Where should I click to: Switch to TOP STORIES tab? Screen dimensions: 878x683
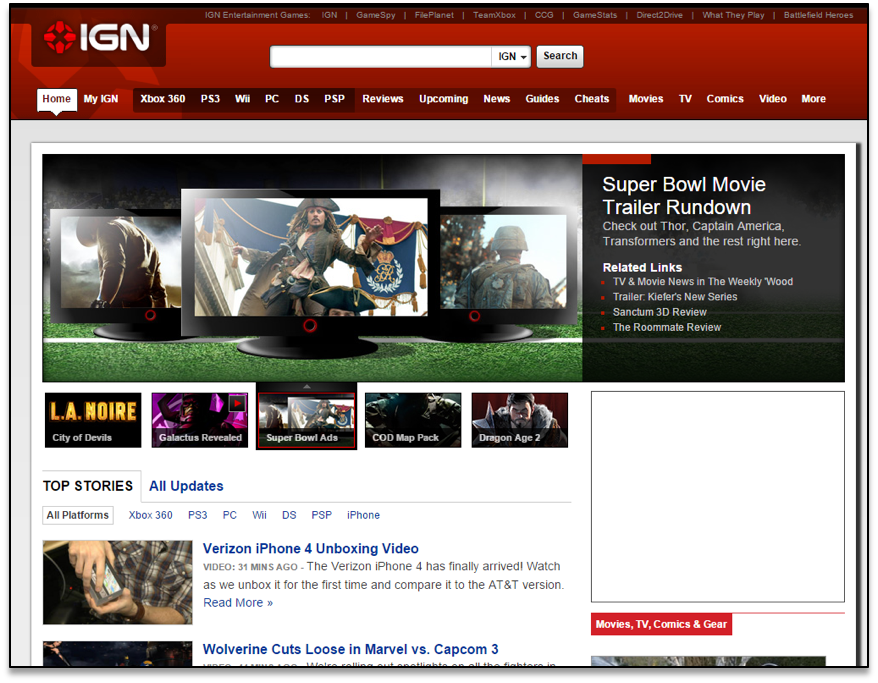tap(88, 486)
